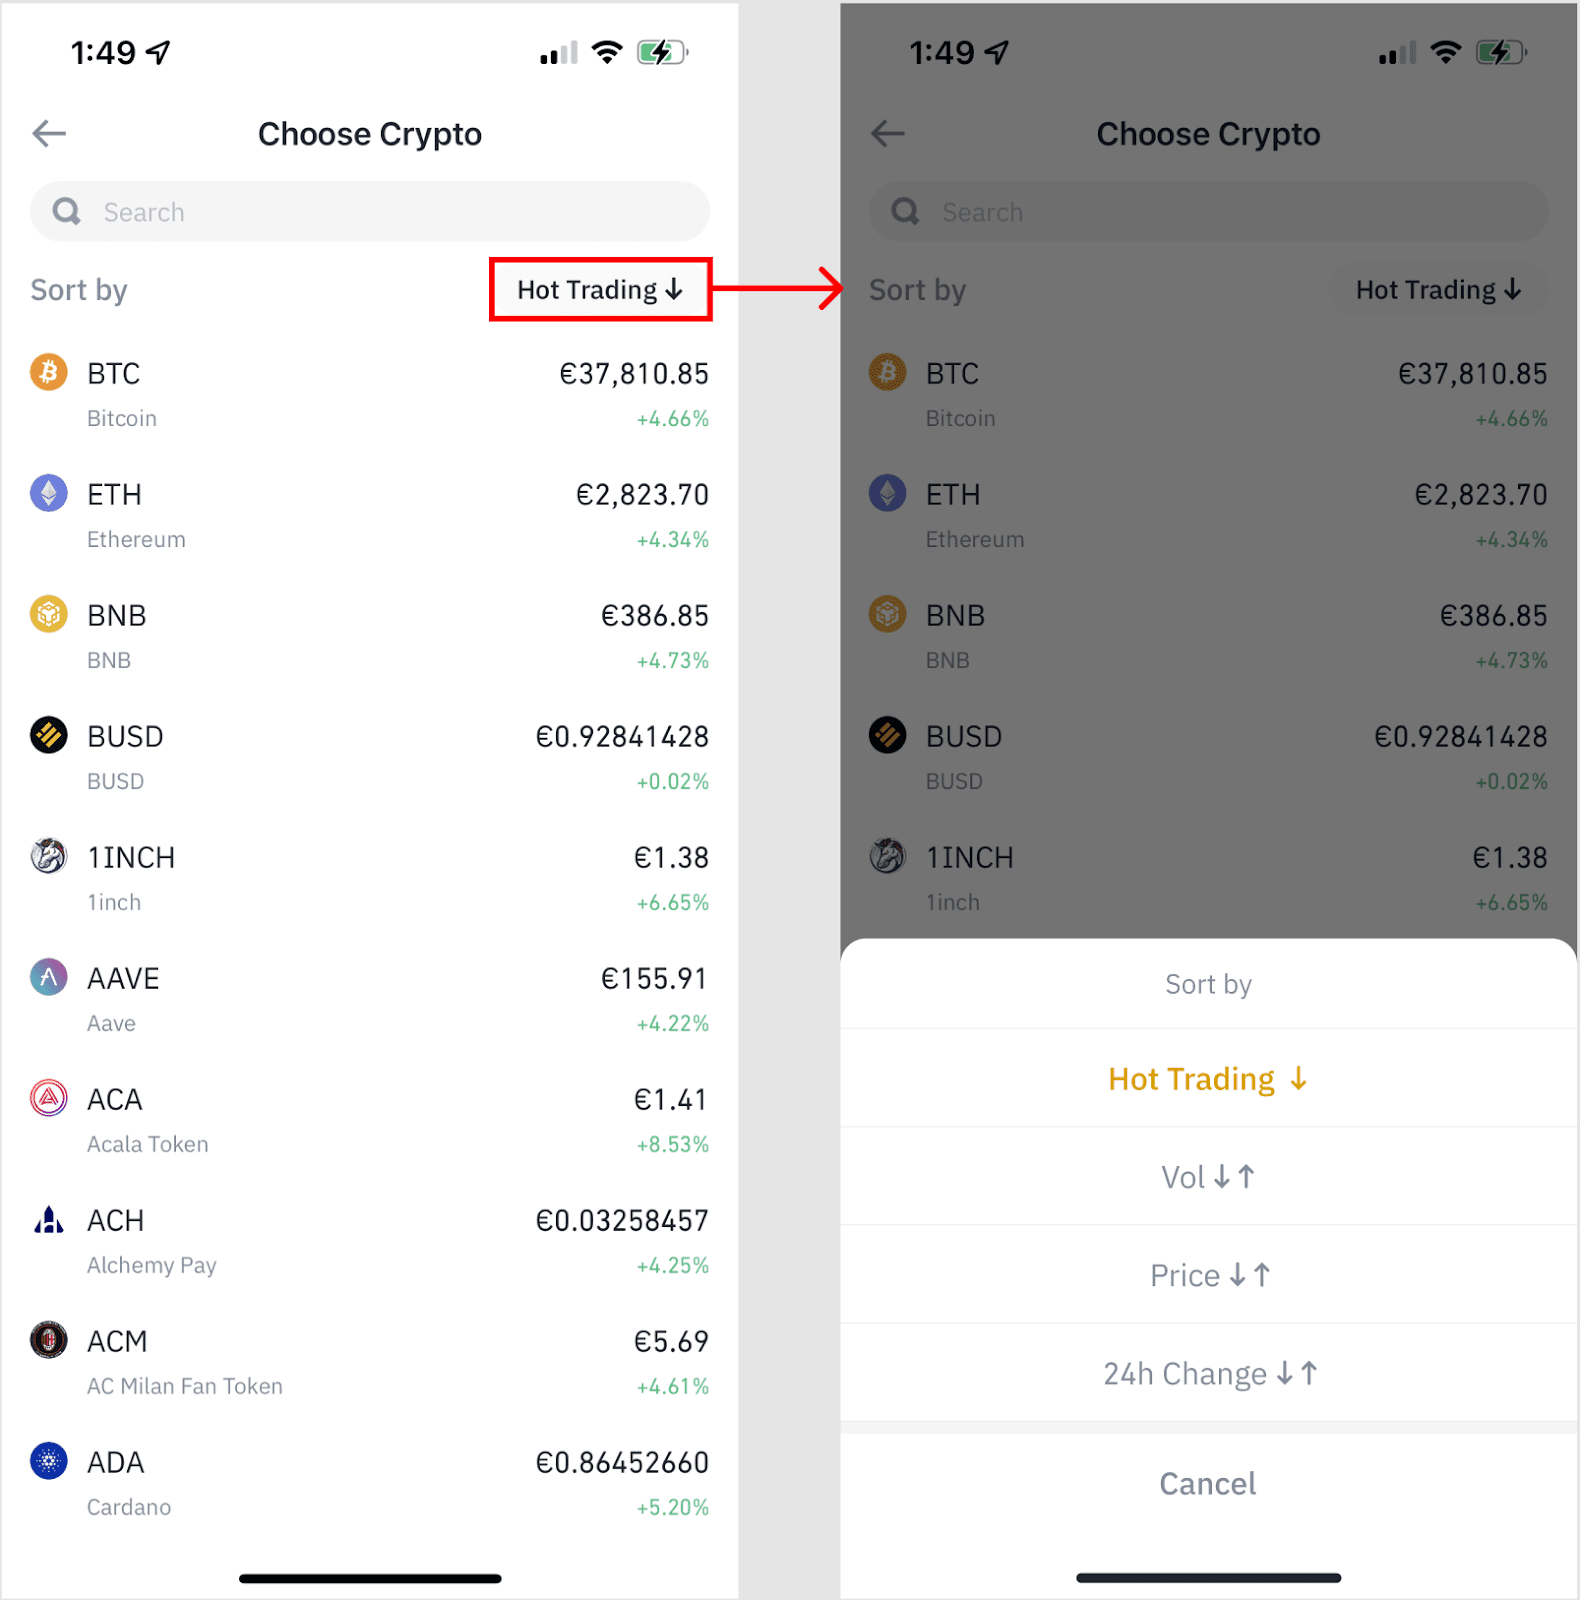Cancel the Sort by sheet
The height and width of the screenshot is (1600, 1580).
1208,1484
